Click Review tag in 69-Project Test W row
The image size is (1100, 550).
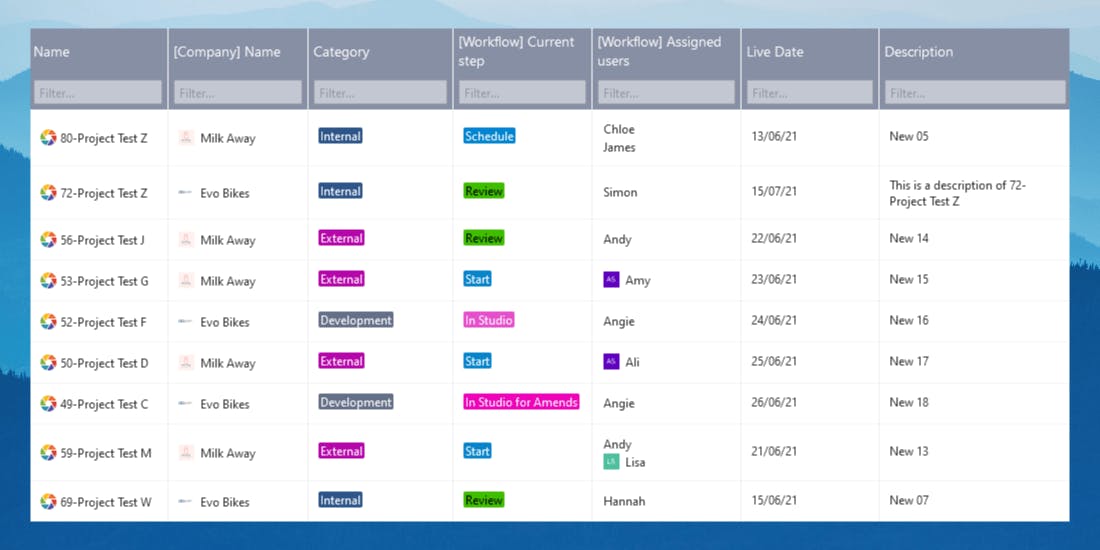483,499
